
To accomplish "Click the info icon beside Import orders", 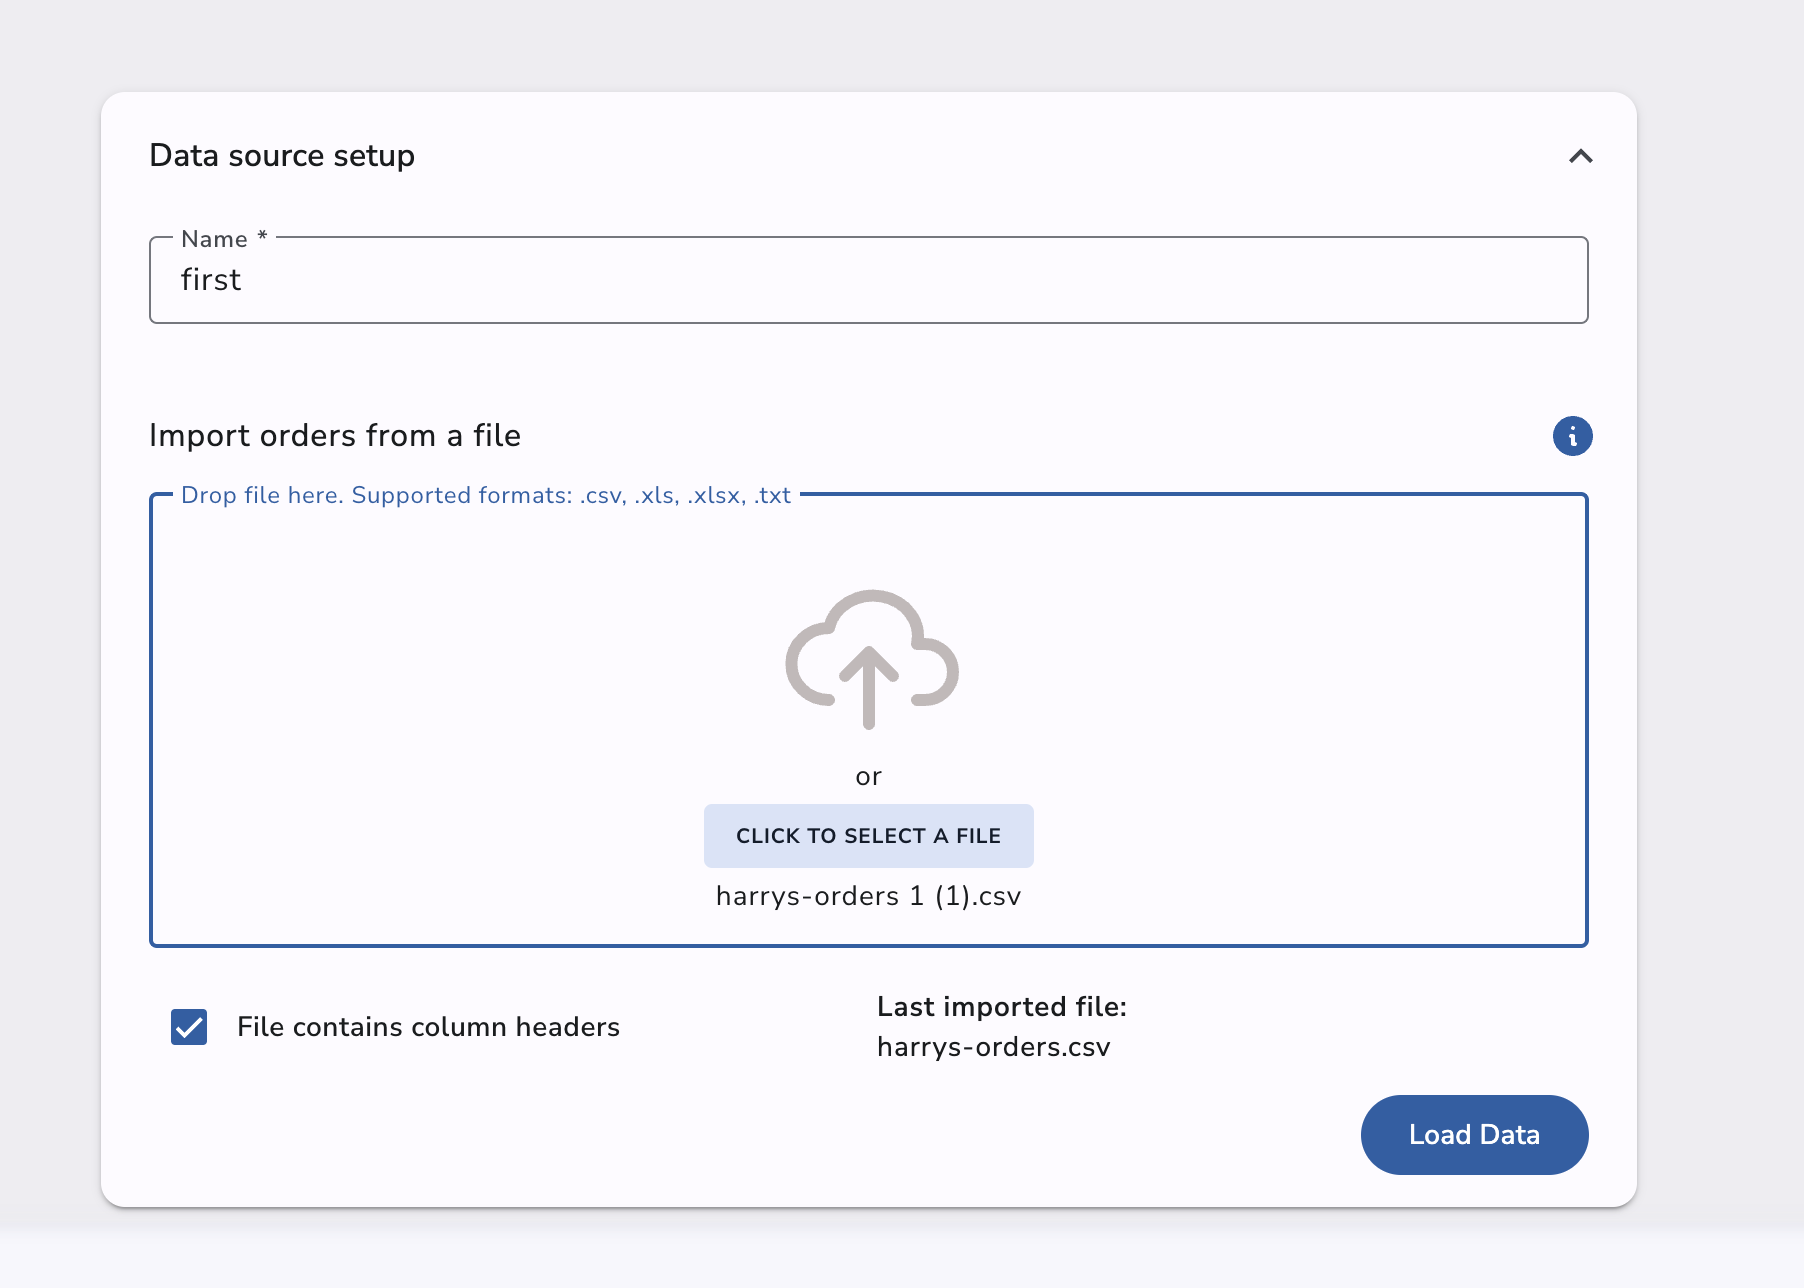I will (1572, 436).
